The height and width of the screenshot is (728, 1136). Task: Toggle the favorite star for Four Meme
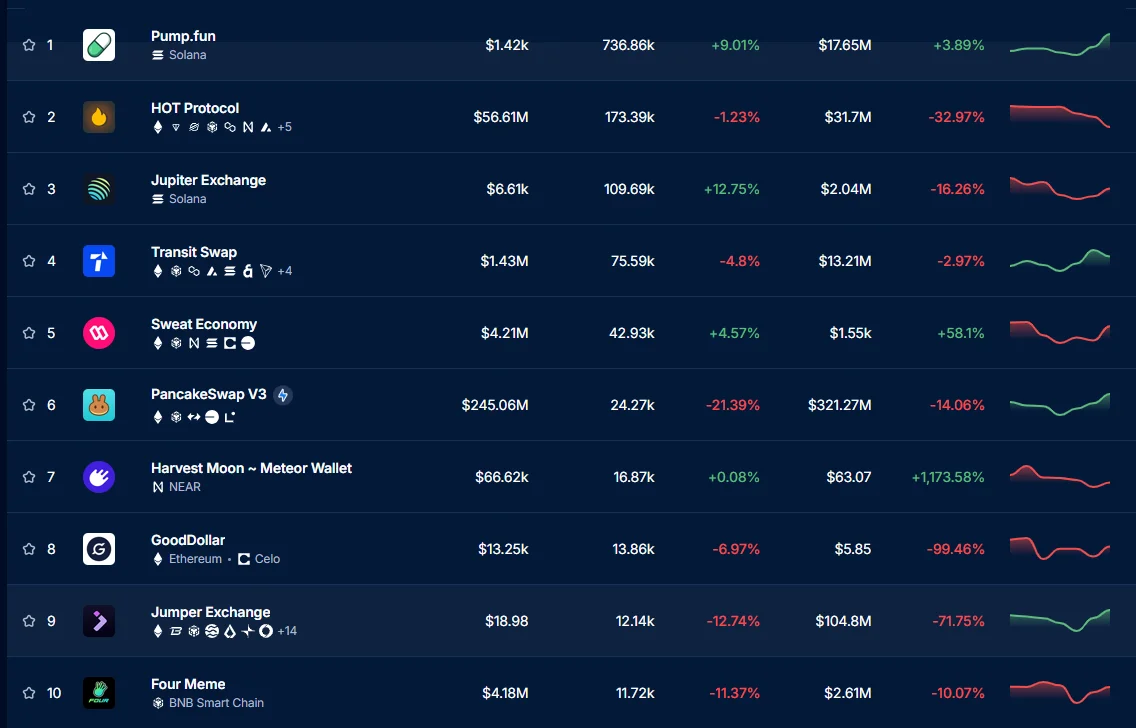[x=28, y=692]
